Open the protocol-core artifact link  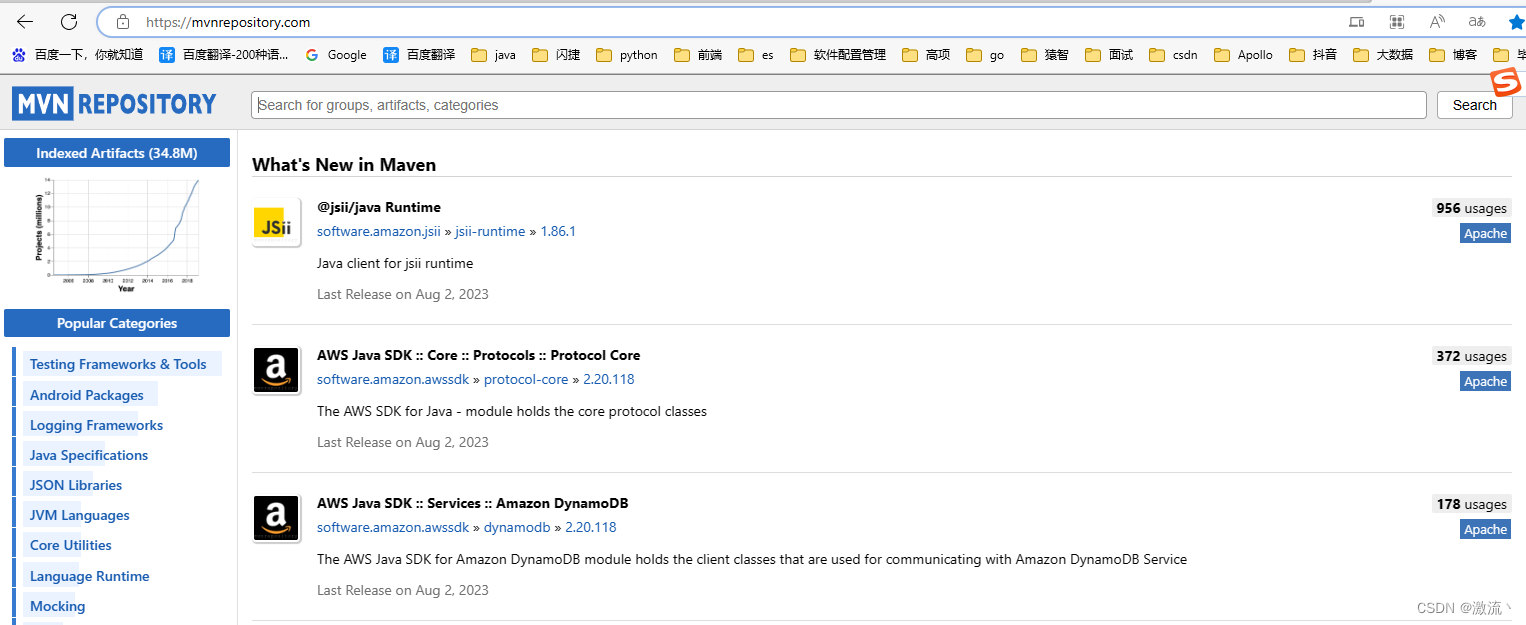(526, 379)
